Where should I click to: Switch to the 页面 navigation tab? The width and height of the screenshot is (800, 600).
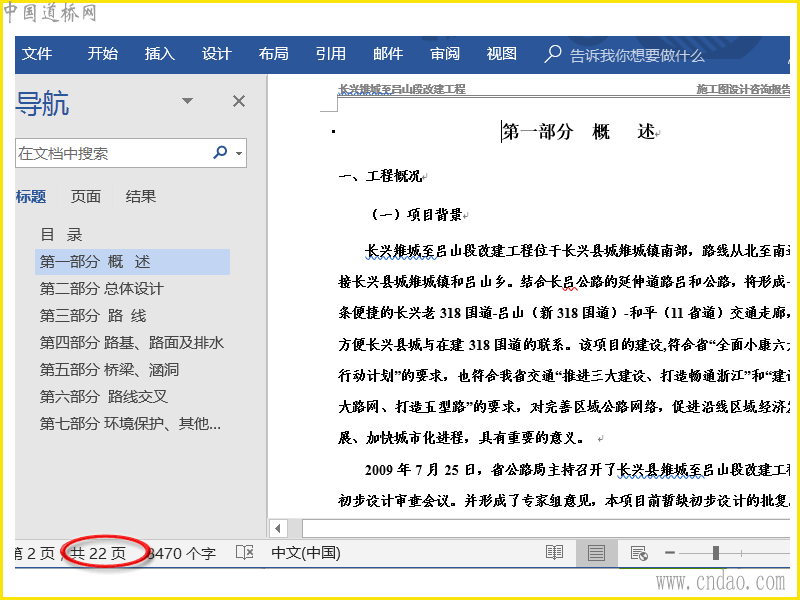coord(85,196)
